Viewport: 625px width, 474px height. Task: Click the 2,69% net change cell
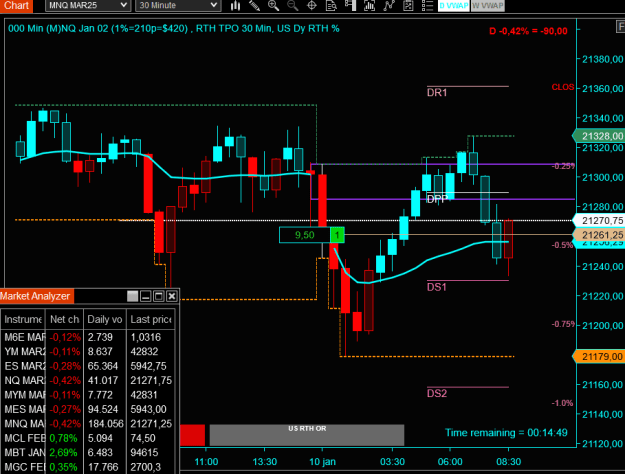[65, 452]
